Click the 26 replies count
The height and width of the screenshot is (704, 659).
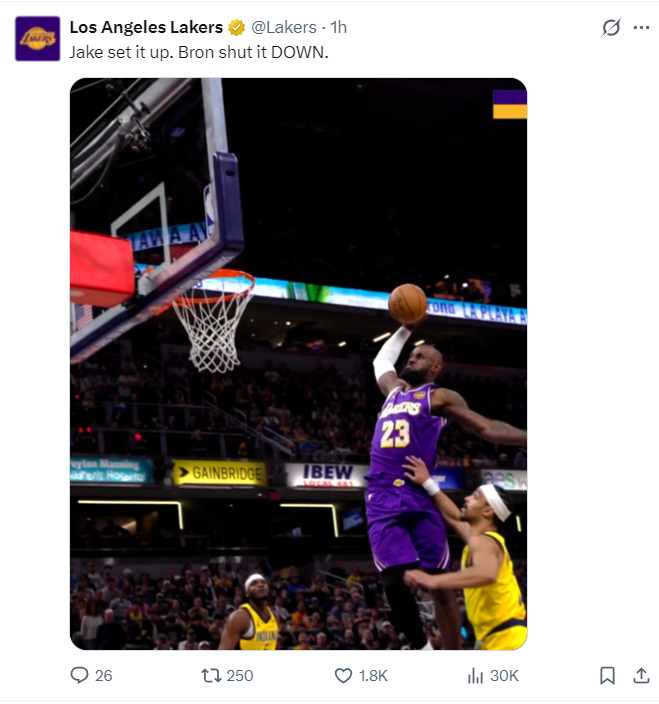click(103, 676)
